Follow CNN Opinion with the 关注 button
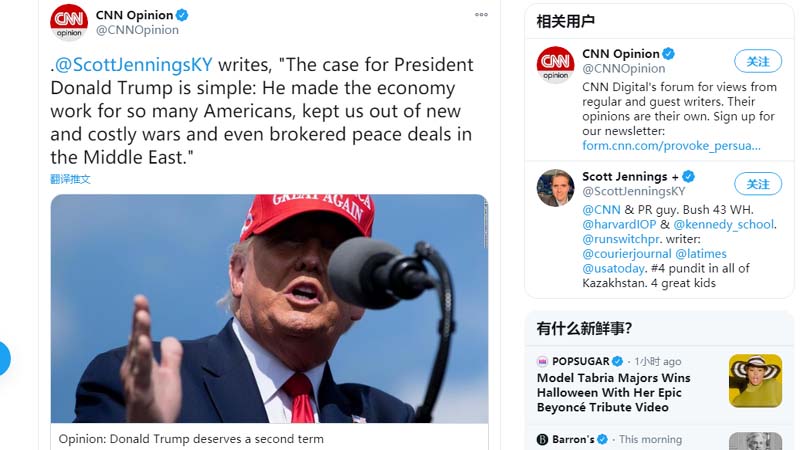 pyautogui.click(x=758, y=62)
